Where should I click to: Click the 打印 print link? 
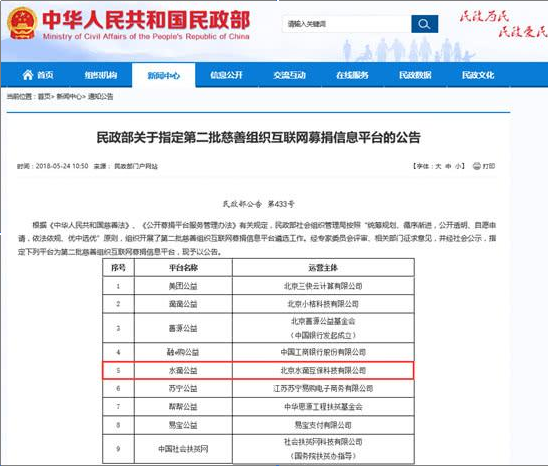pyautogui.click(x=489, y=166)
